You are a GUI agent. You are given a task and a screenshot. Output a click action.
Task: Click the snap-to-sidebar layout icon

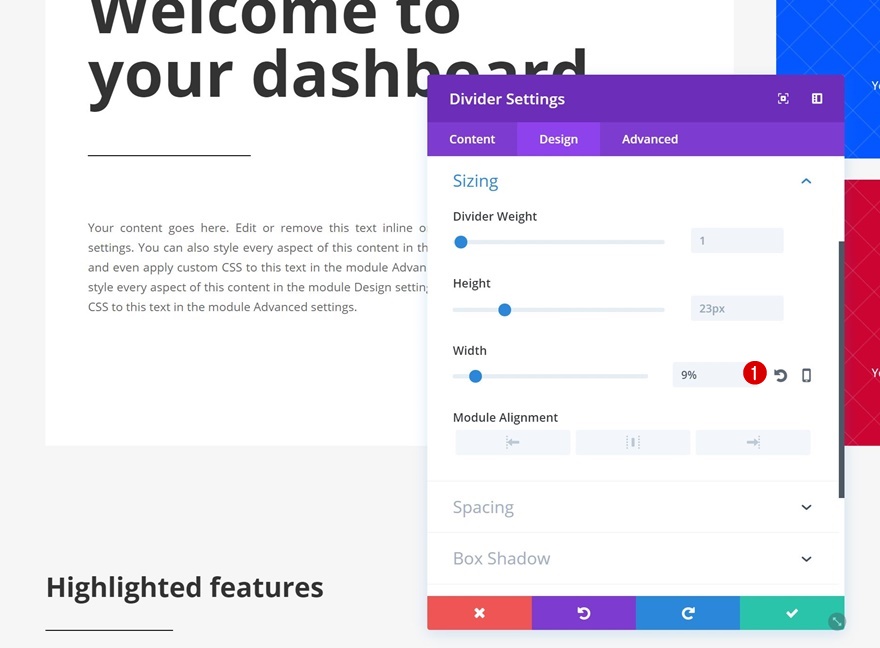817,99
